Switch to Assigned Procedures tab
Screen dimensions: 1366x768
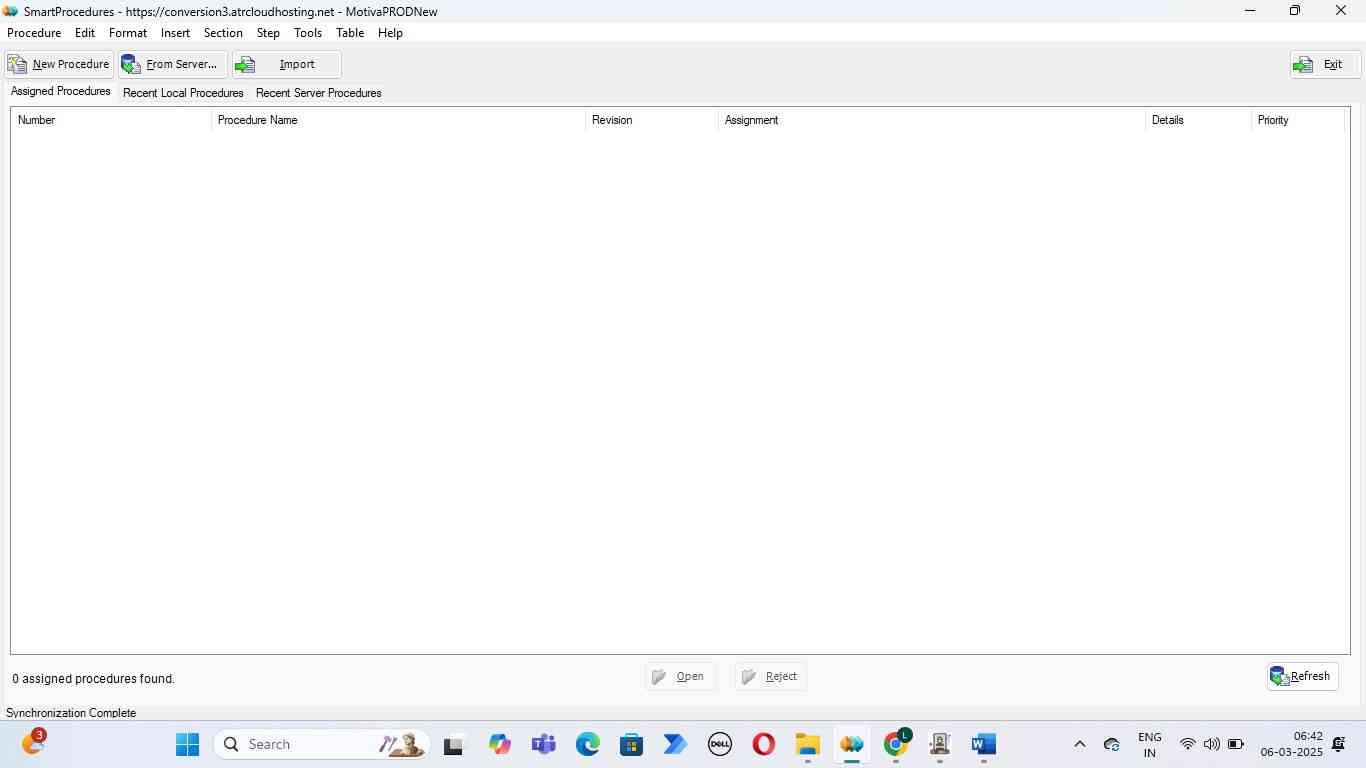(61, 91)
